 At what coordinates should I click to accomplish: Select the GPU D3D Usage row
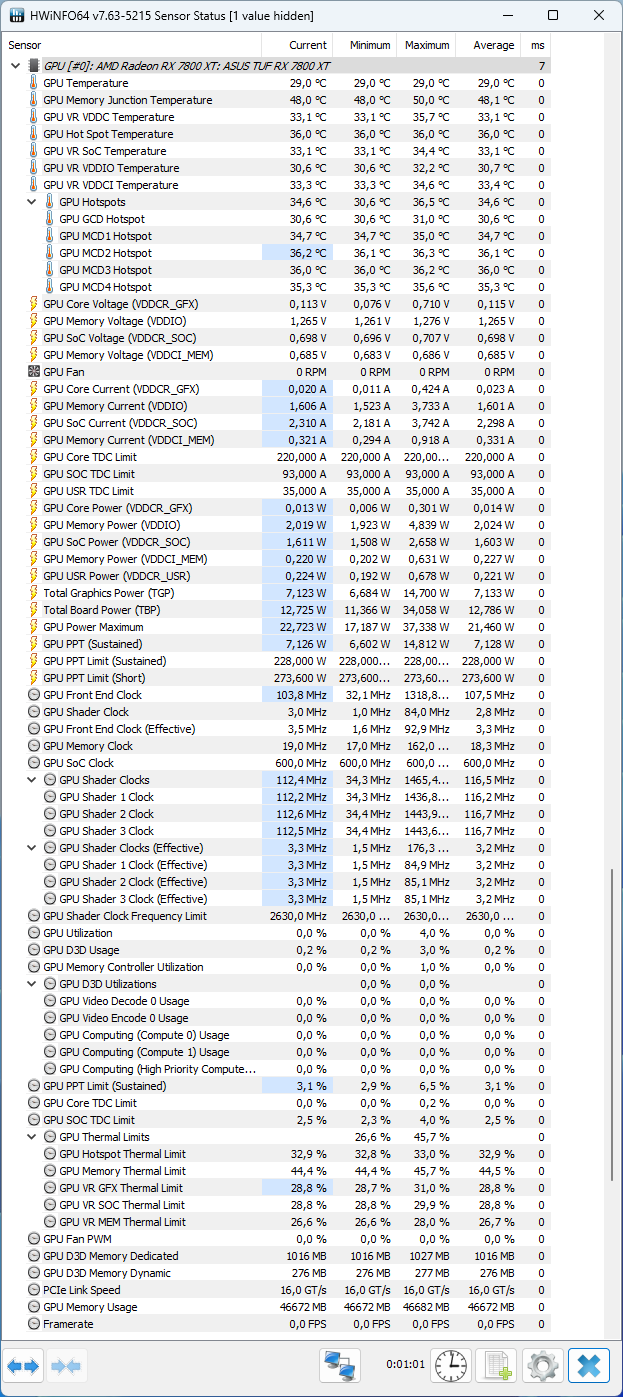(x=276, y=950)
